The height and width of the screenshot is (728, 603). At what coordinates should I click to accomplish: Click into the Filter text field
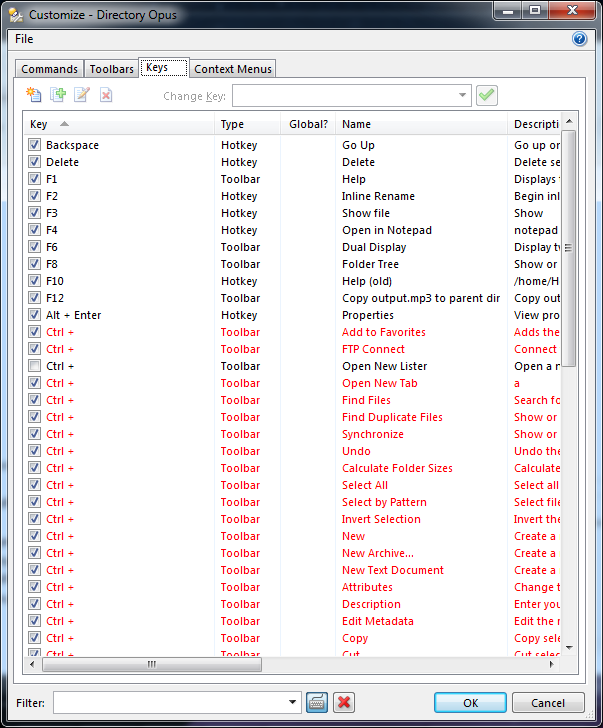169,702
